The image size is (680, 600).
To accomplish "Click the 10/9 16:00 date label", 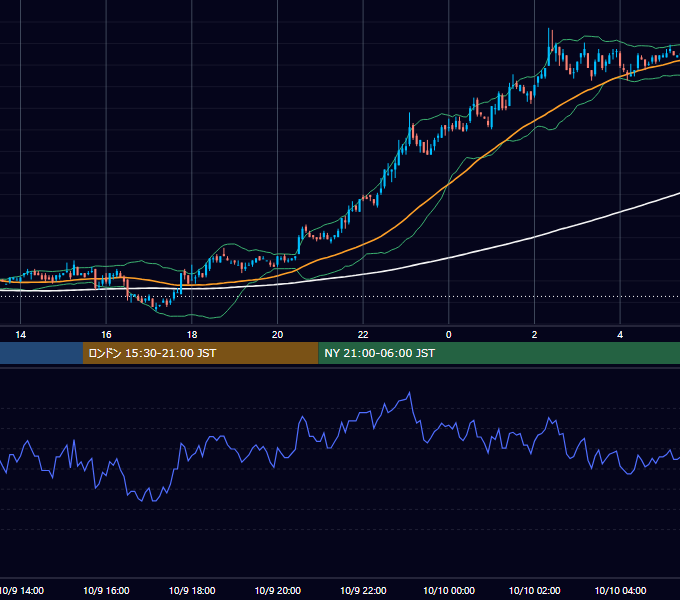I will (106, 590).
